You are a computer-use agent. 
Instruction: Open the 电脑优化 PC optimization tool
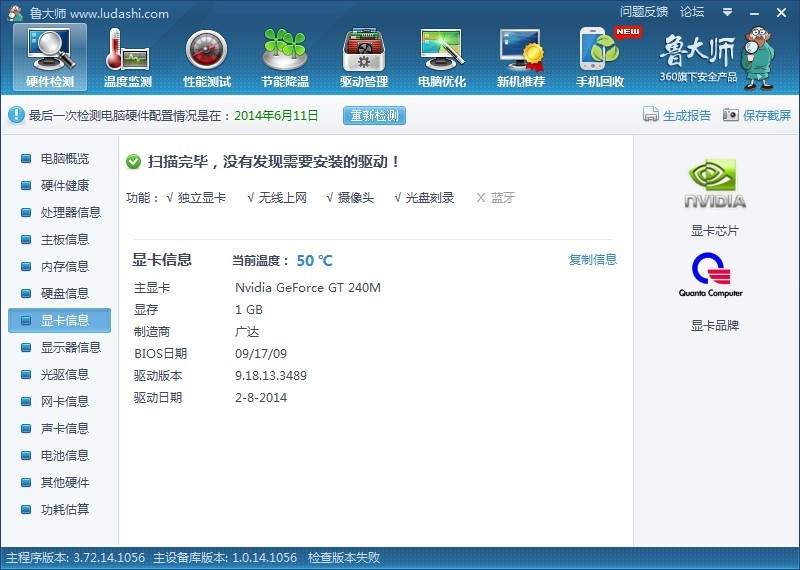tap(442, 58)
